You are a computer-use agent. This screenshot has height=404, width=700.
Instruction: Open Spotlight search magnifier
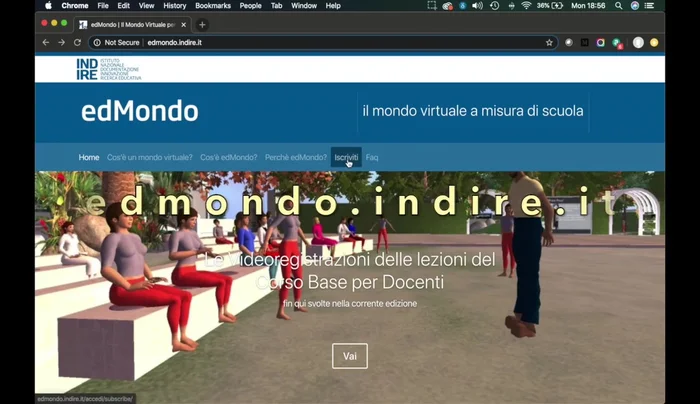(618, 6)
